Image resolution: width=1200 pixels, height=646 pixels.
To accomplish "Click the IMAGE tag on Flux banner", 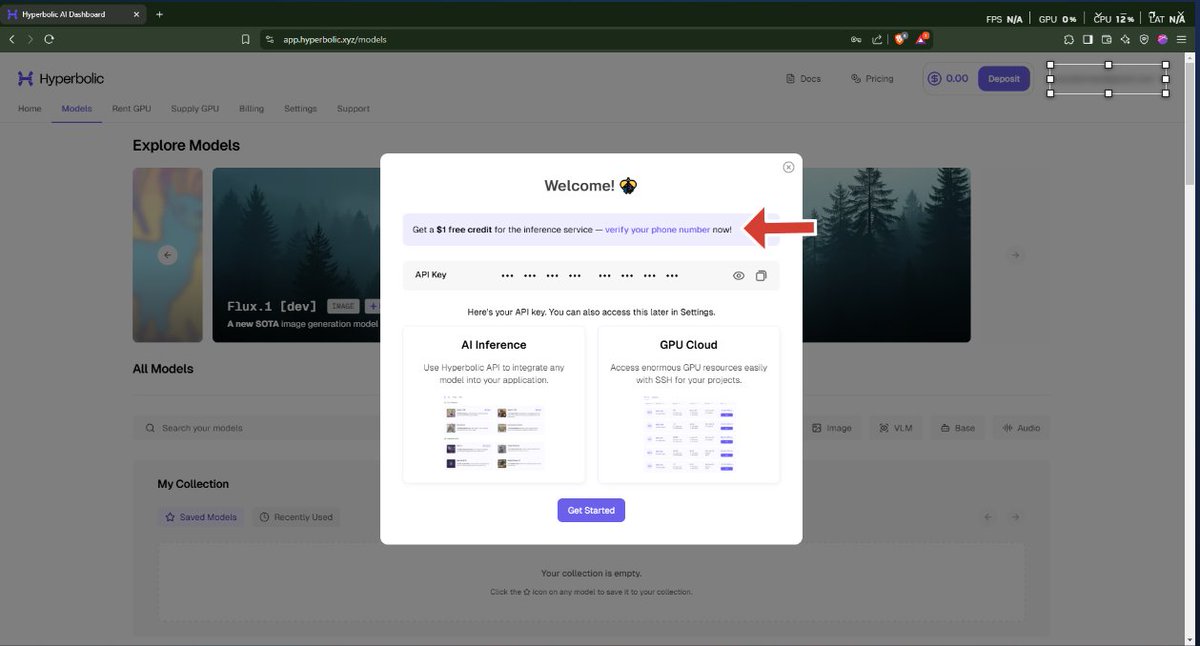I will (x=343, y=306).
